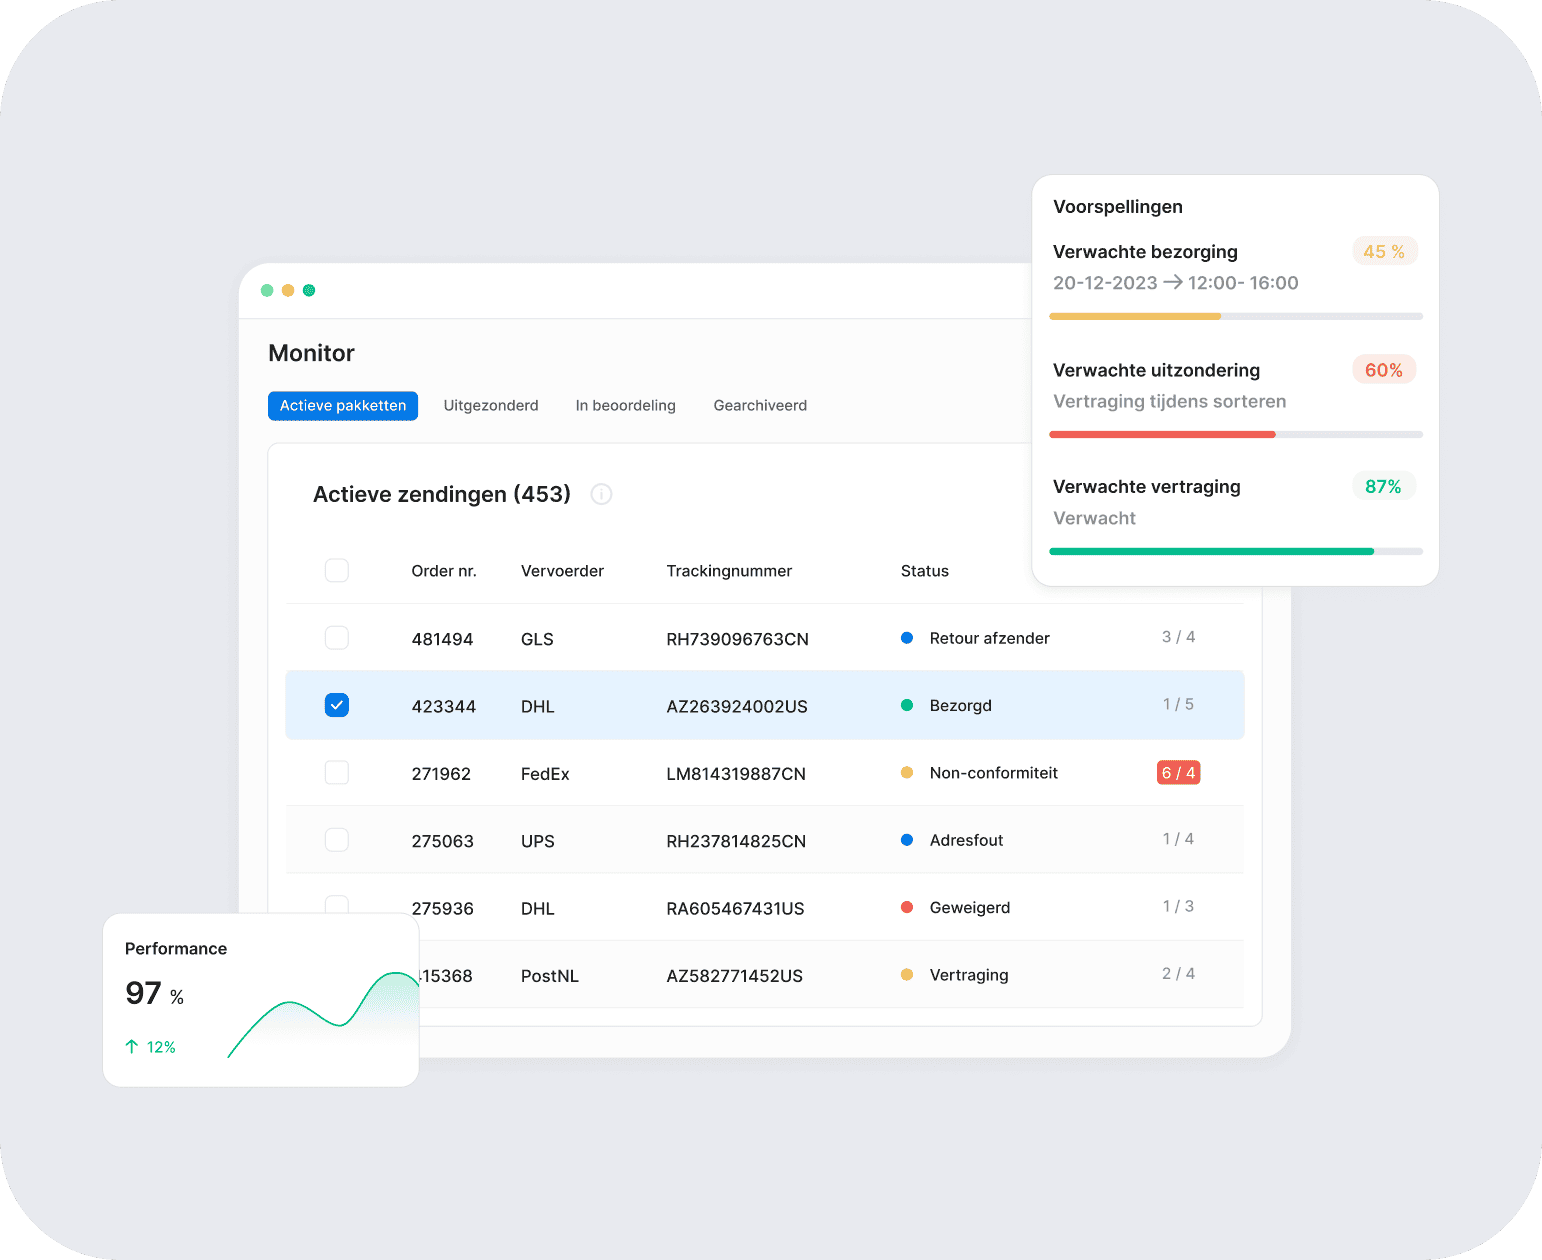1542x1260 pixels.
Task: Click the Vervoerder column header
Action: tap(562, 571)
